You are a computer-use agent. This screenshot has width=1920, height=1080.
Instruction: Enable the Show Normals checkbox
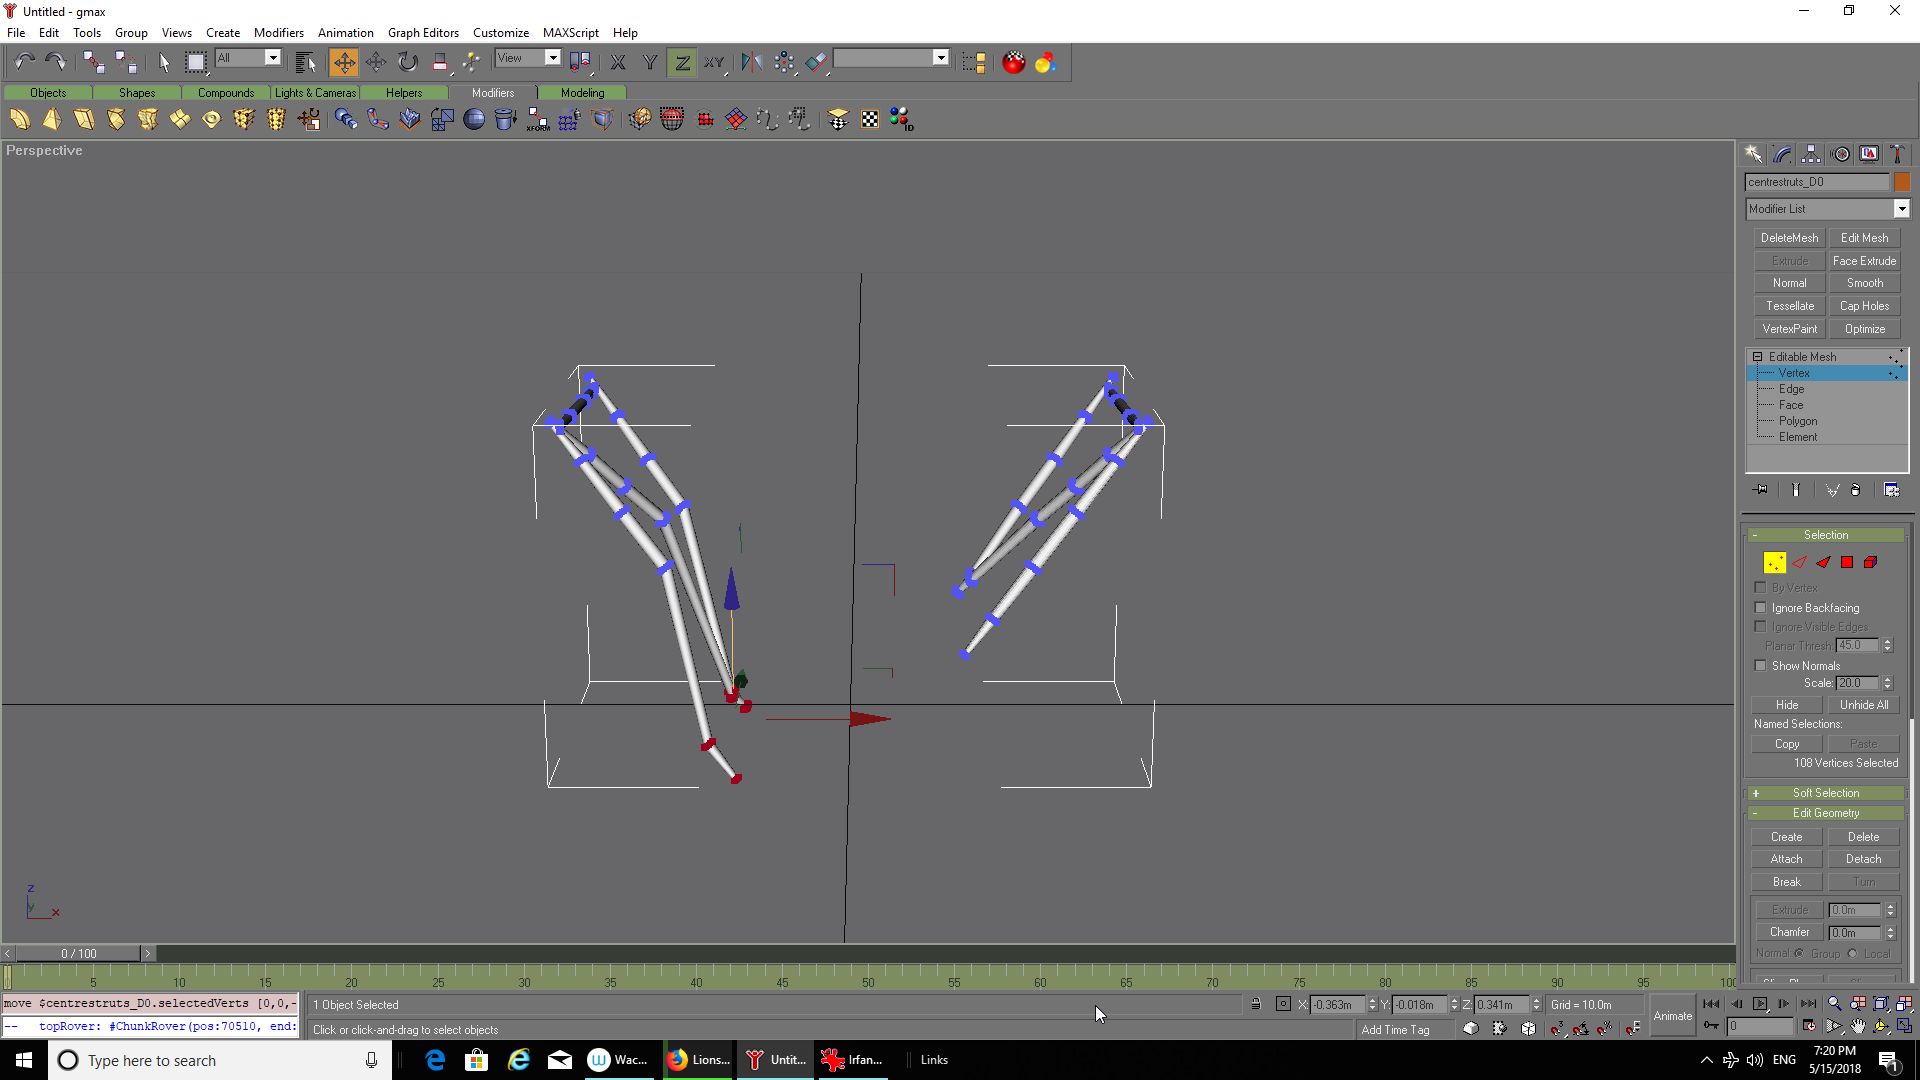click(1761, 666)
